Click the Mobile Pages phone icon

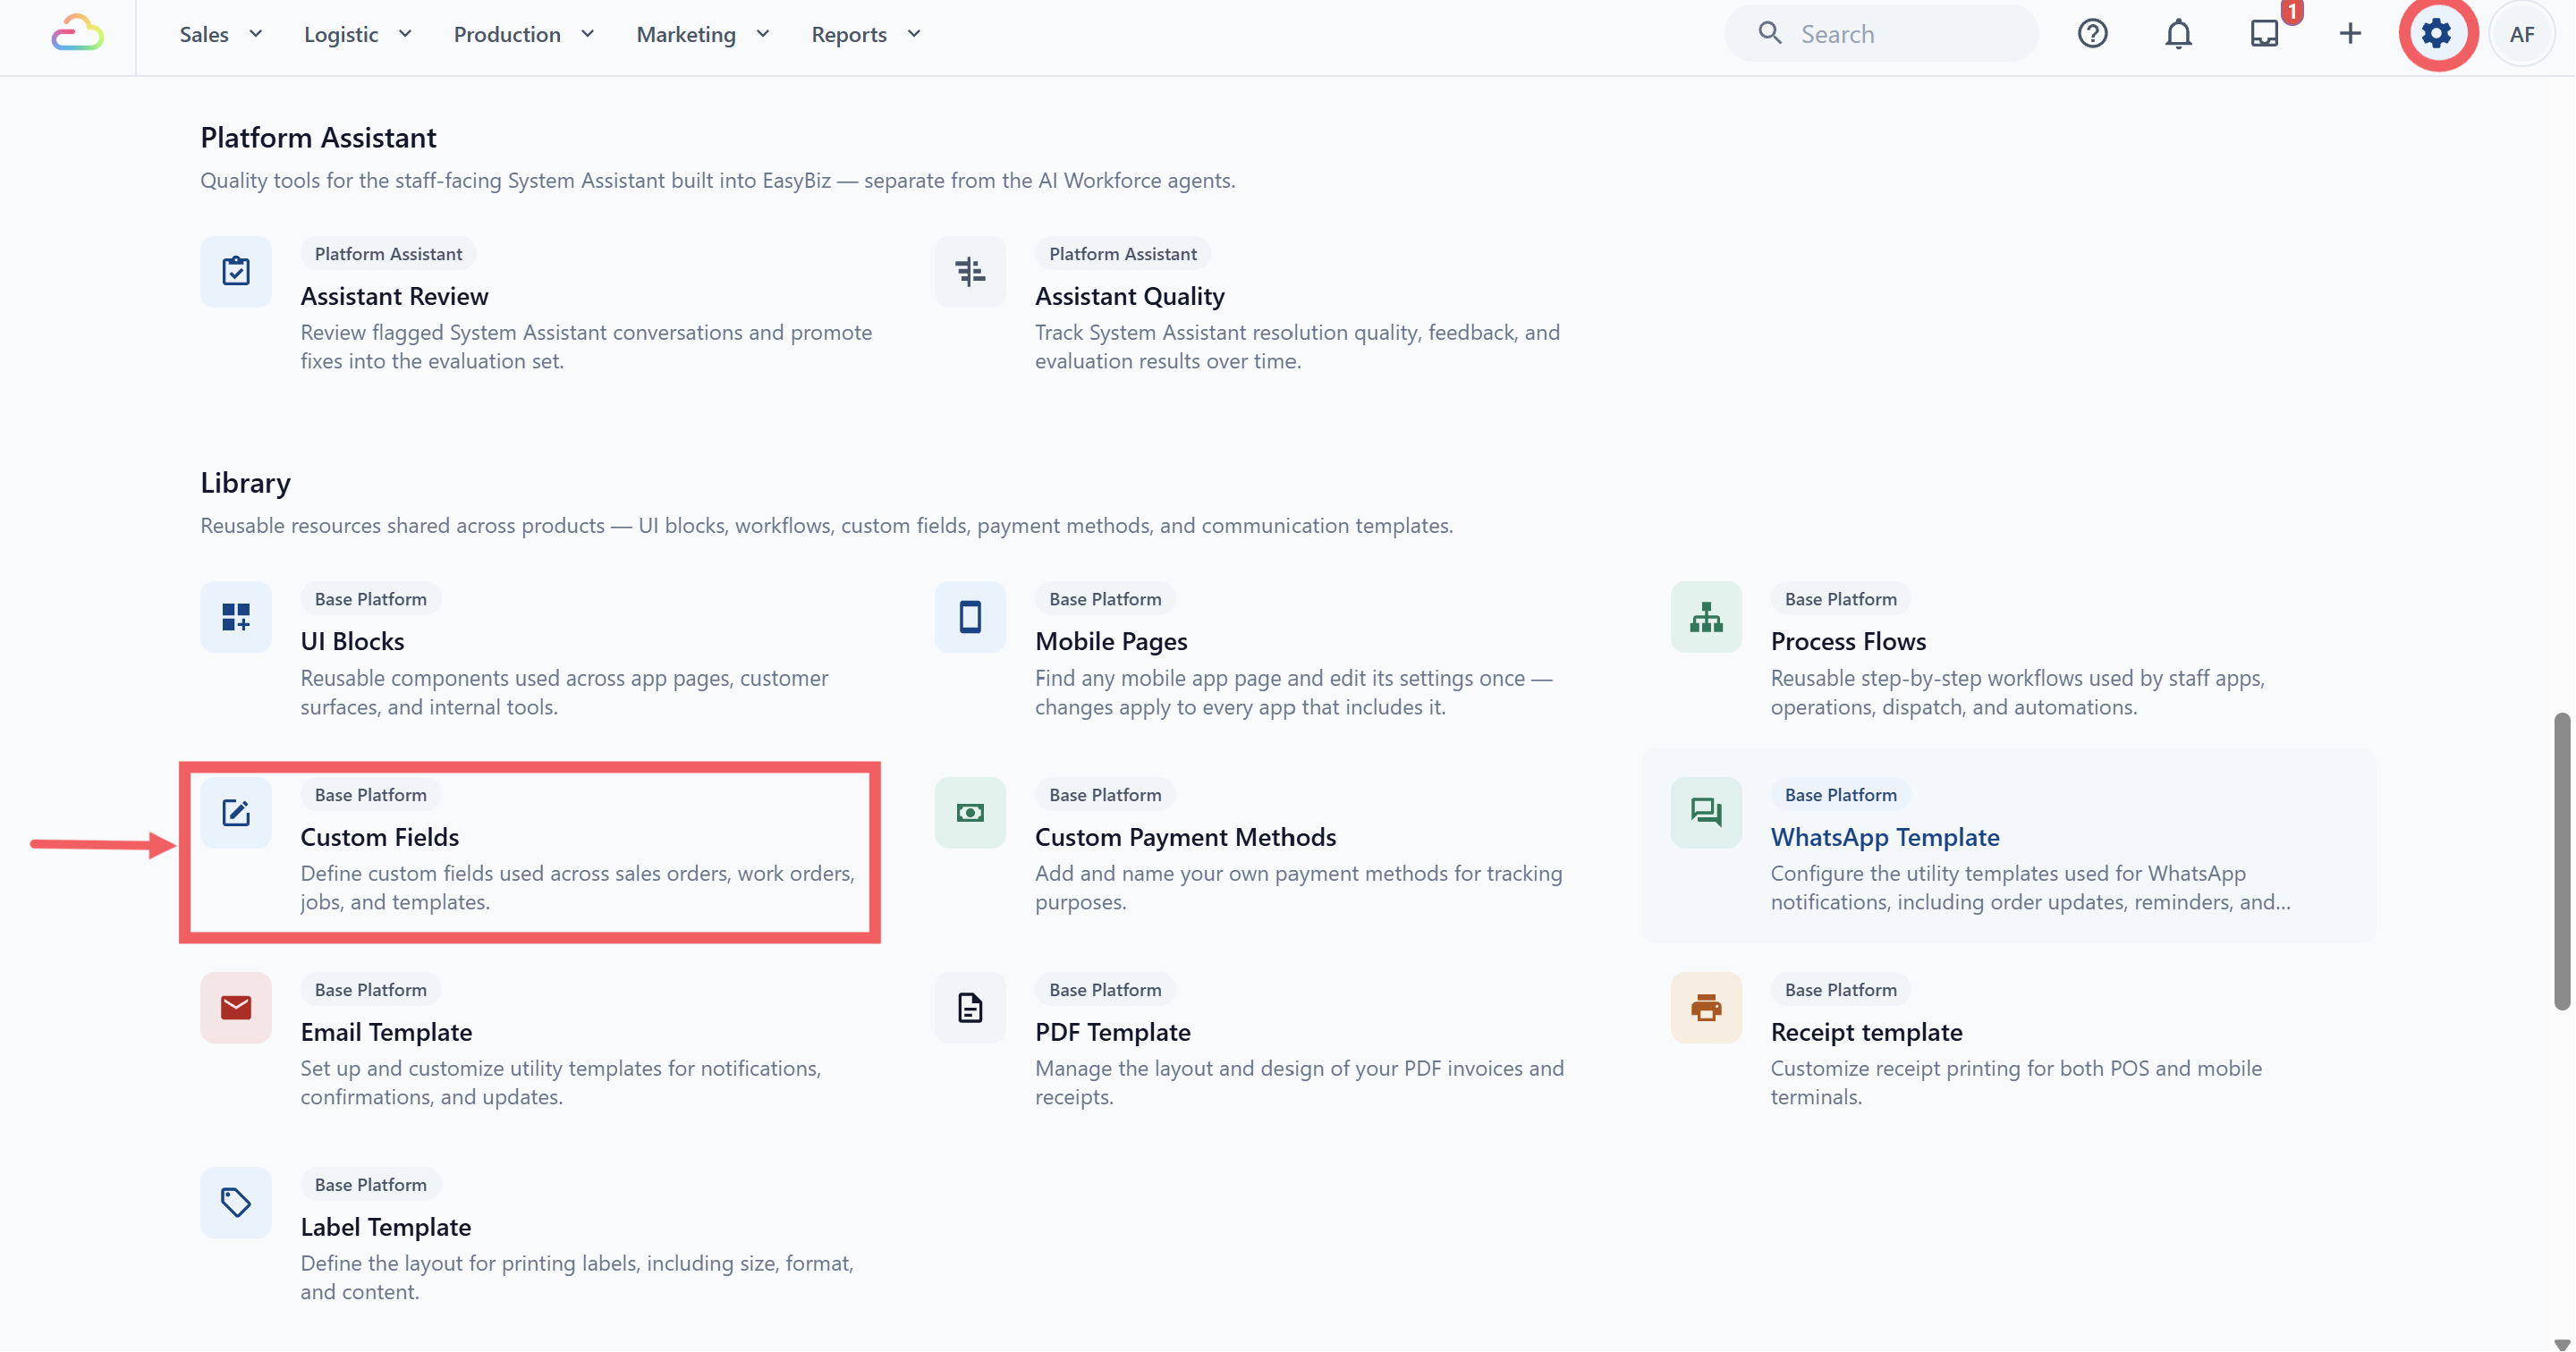point(970,617)
